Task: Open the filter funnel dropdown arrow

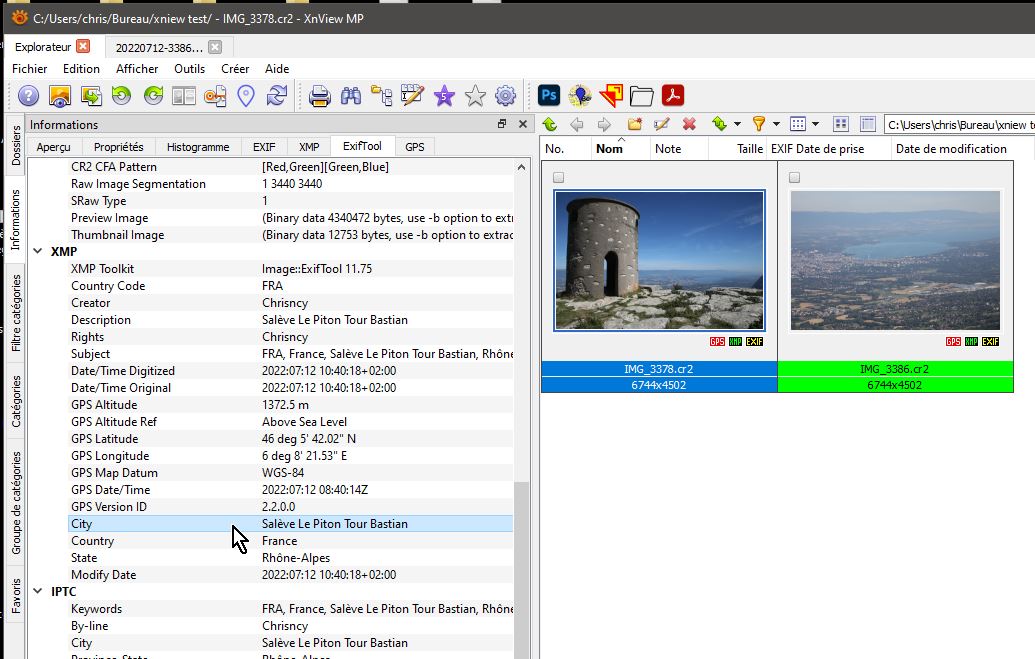Action: [x=776, y=125]
